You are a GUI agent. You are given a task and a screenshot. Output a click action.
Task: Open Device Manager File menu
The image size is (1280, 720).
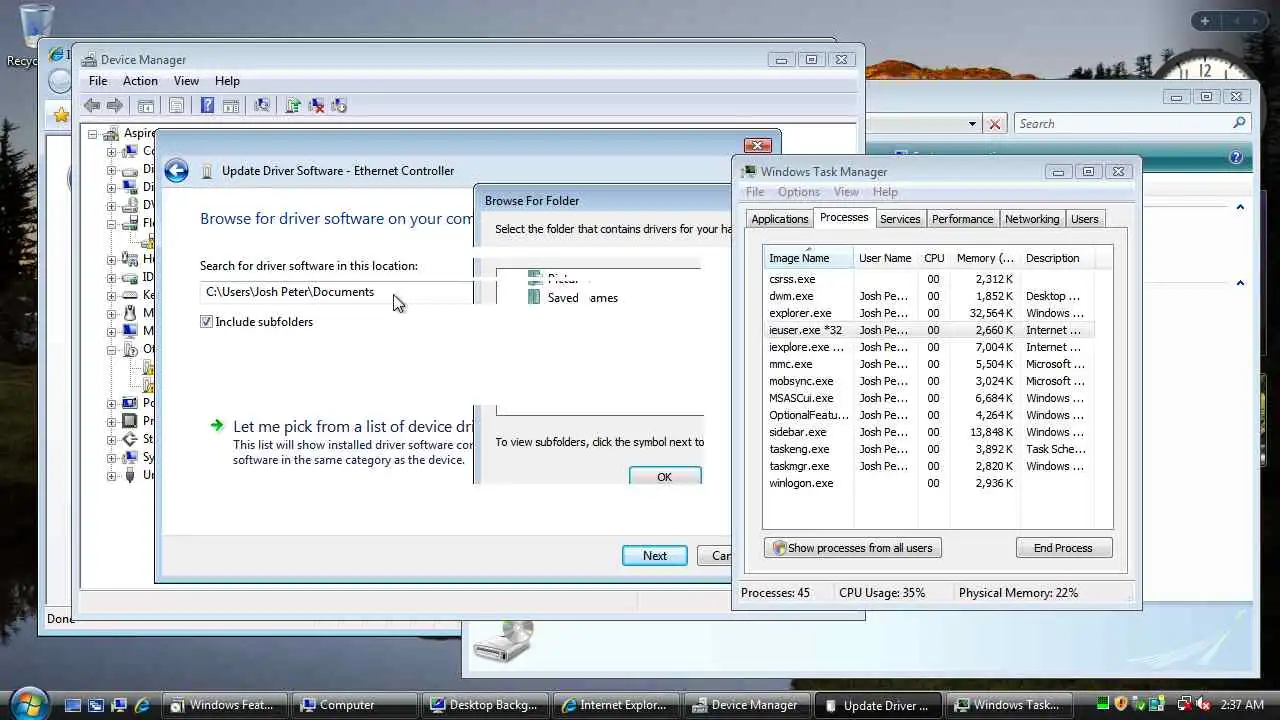[98, 81]
